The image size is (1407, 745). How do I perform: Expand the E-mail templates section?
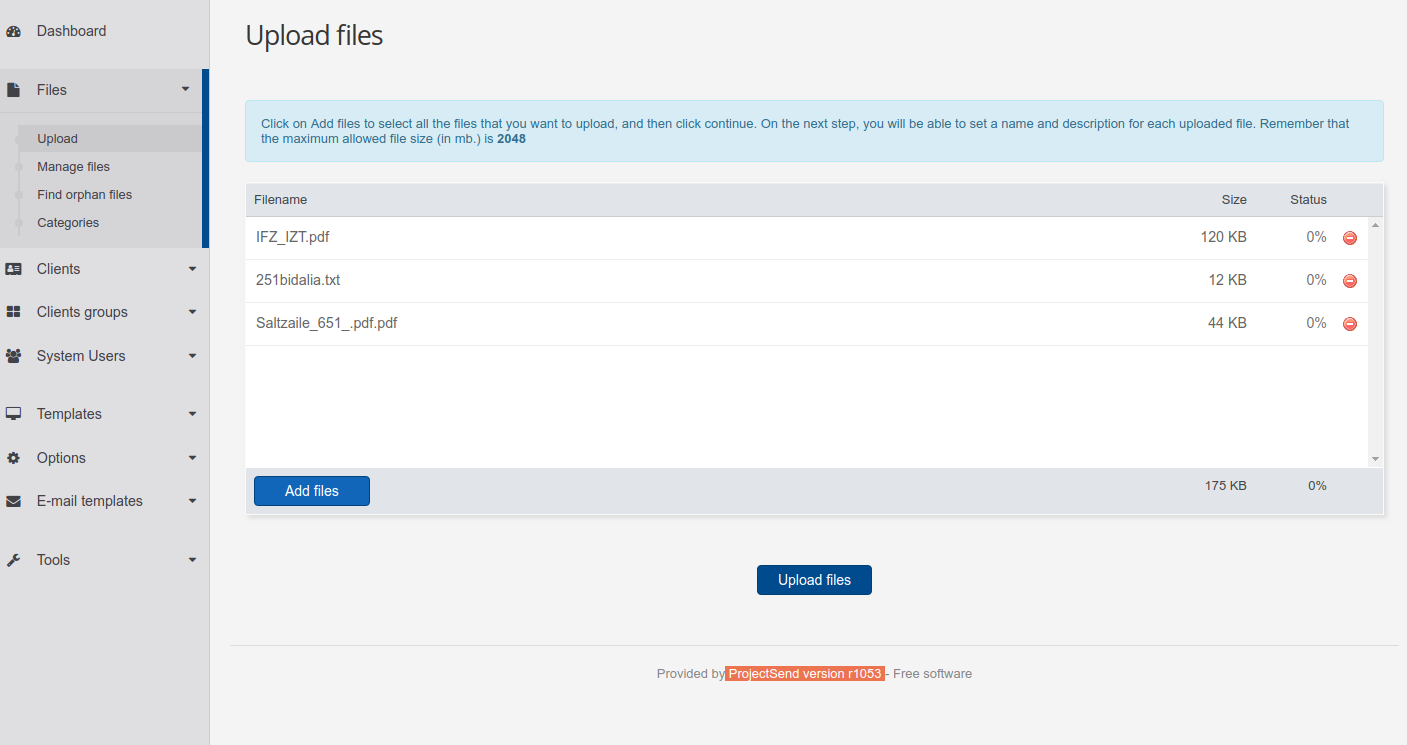(x=191, y=501)
